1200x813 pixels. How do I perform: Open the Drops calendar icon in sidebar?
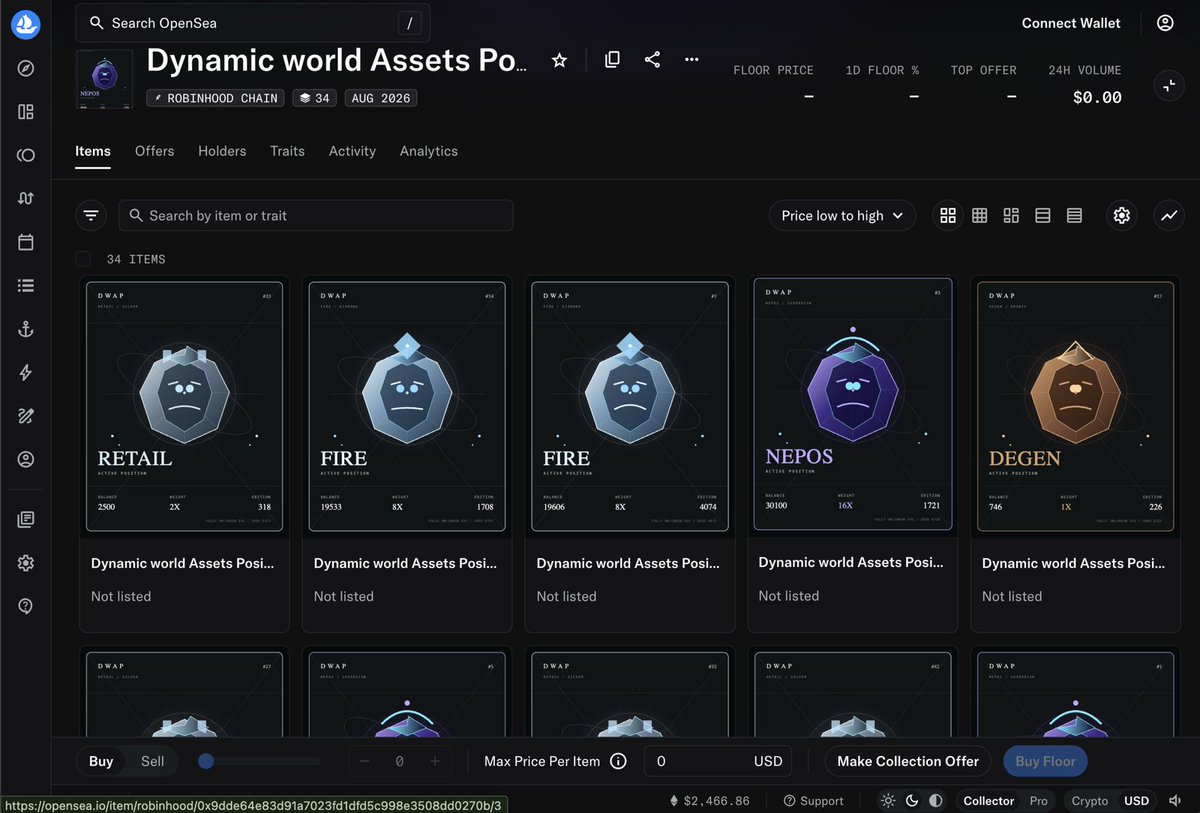tap(26, 242)
